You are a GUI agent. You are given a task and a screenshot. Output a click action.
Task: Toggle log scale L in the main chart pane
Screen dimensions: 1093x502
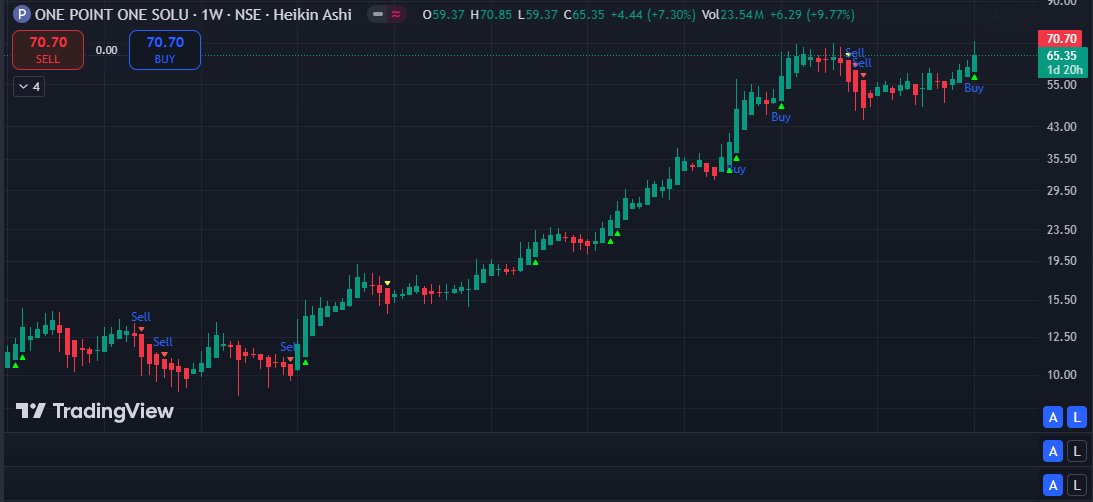coord(1077,418)
